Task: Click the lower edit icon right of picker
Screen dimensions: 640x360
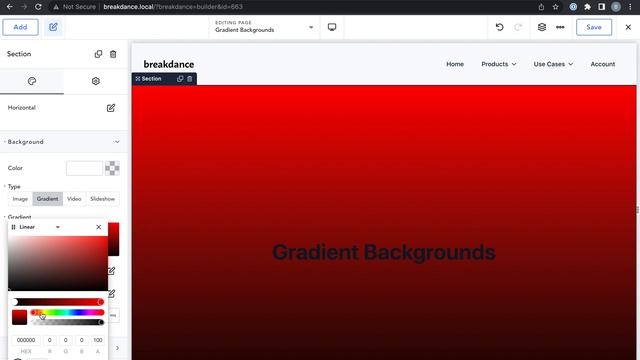Action: pos(111,293)
